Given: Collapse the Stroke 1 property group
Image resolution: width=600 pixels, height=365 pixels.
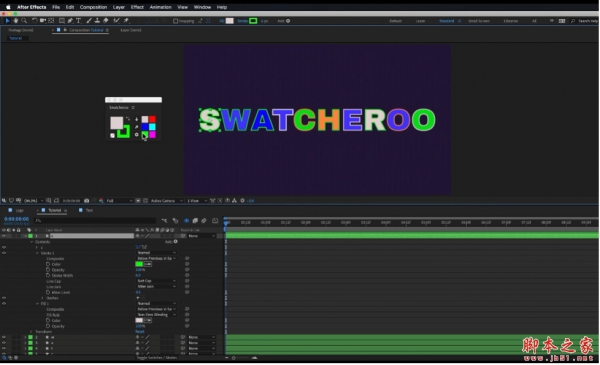Looking at the screenshot, I should click(x=37, y=253).
